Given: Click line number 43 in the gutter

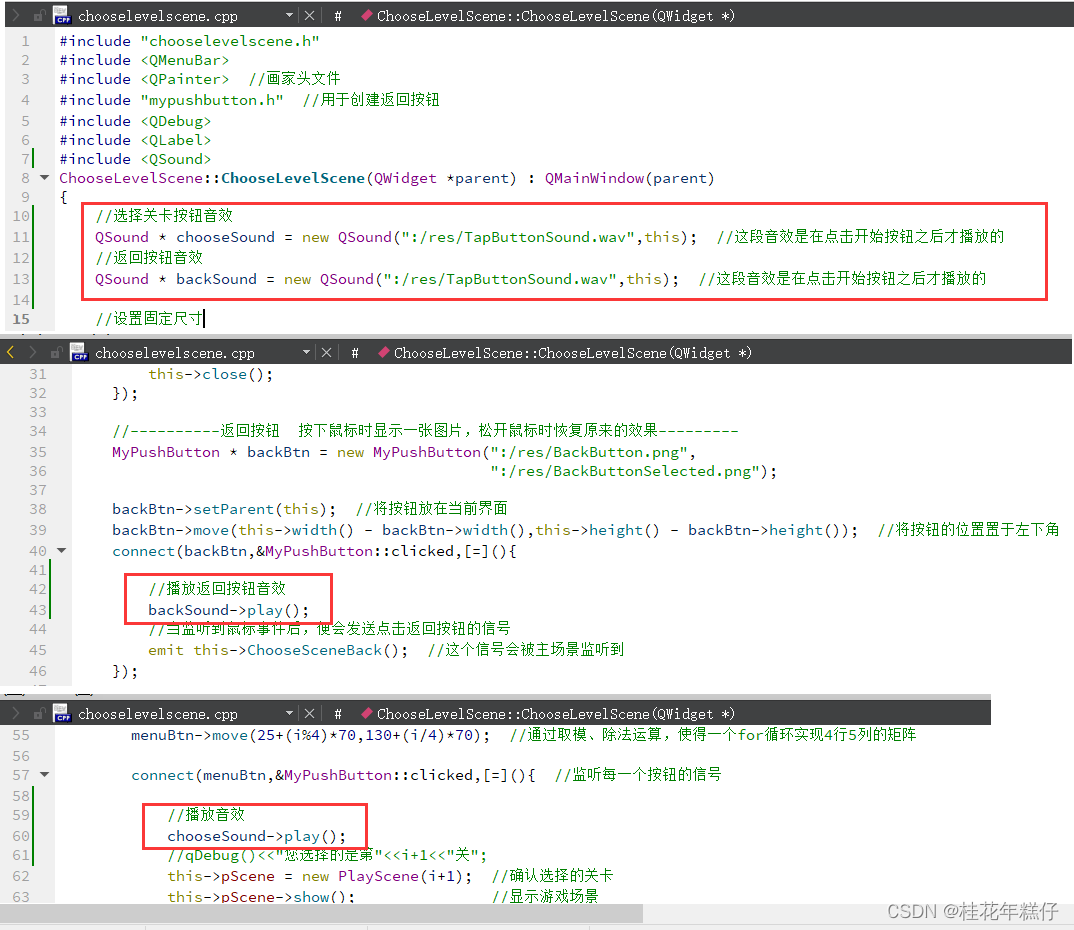Looking at the screenshot, I should tap(38, 609).
